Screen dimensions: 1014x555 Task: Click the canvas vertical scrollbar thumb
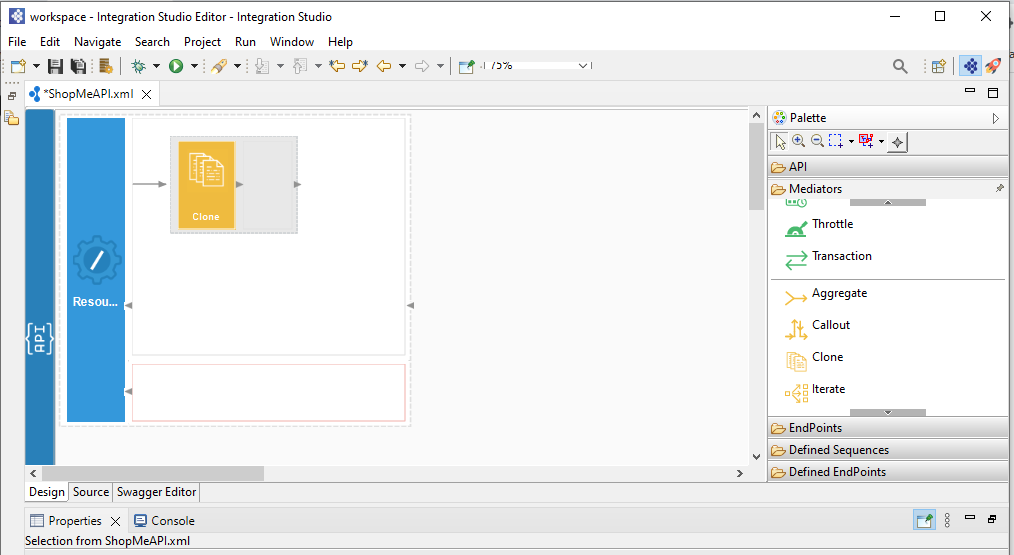(756, 166)
